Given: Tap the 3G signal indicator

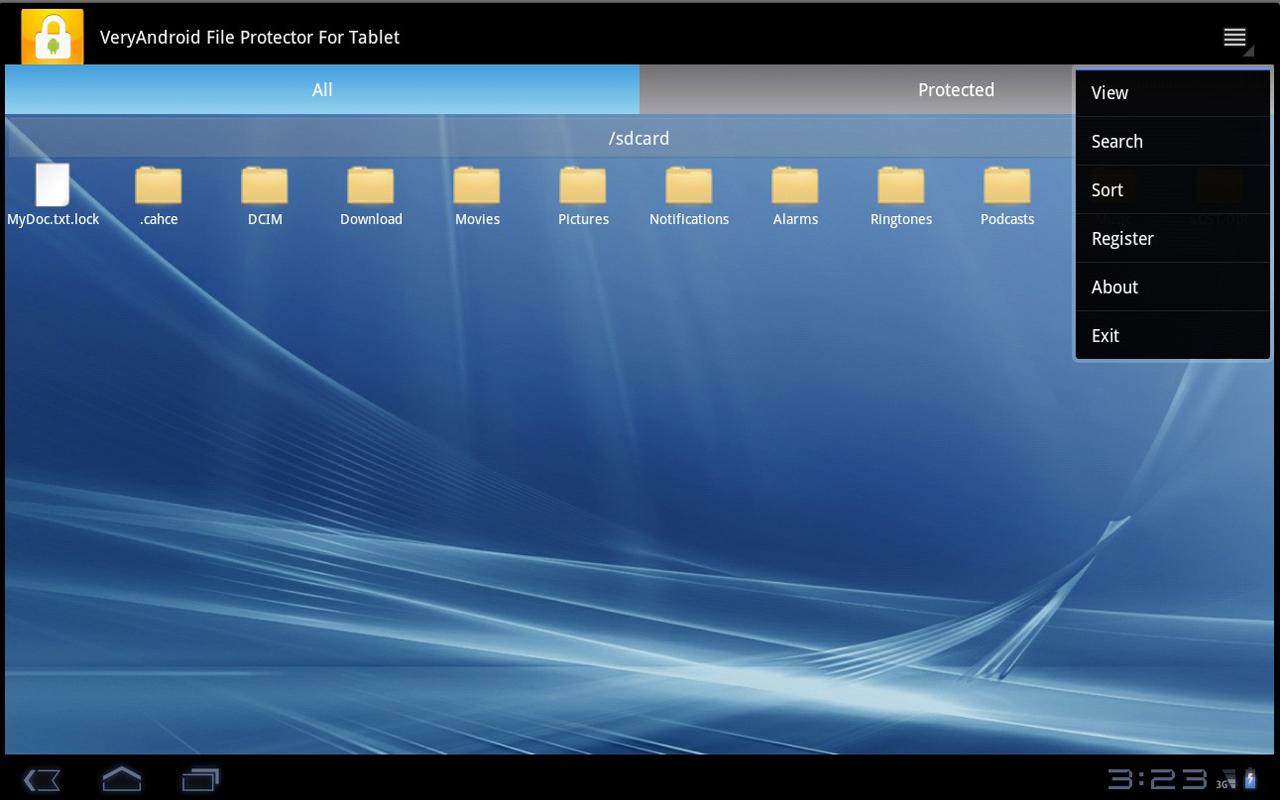Looking at the screenshot, I should tap(1226, 780).
